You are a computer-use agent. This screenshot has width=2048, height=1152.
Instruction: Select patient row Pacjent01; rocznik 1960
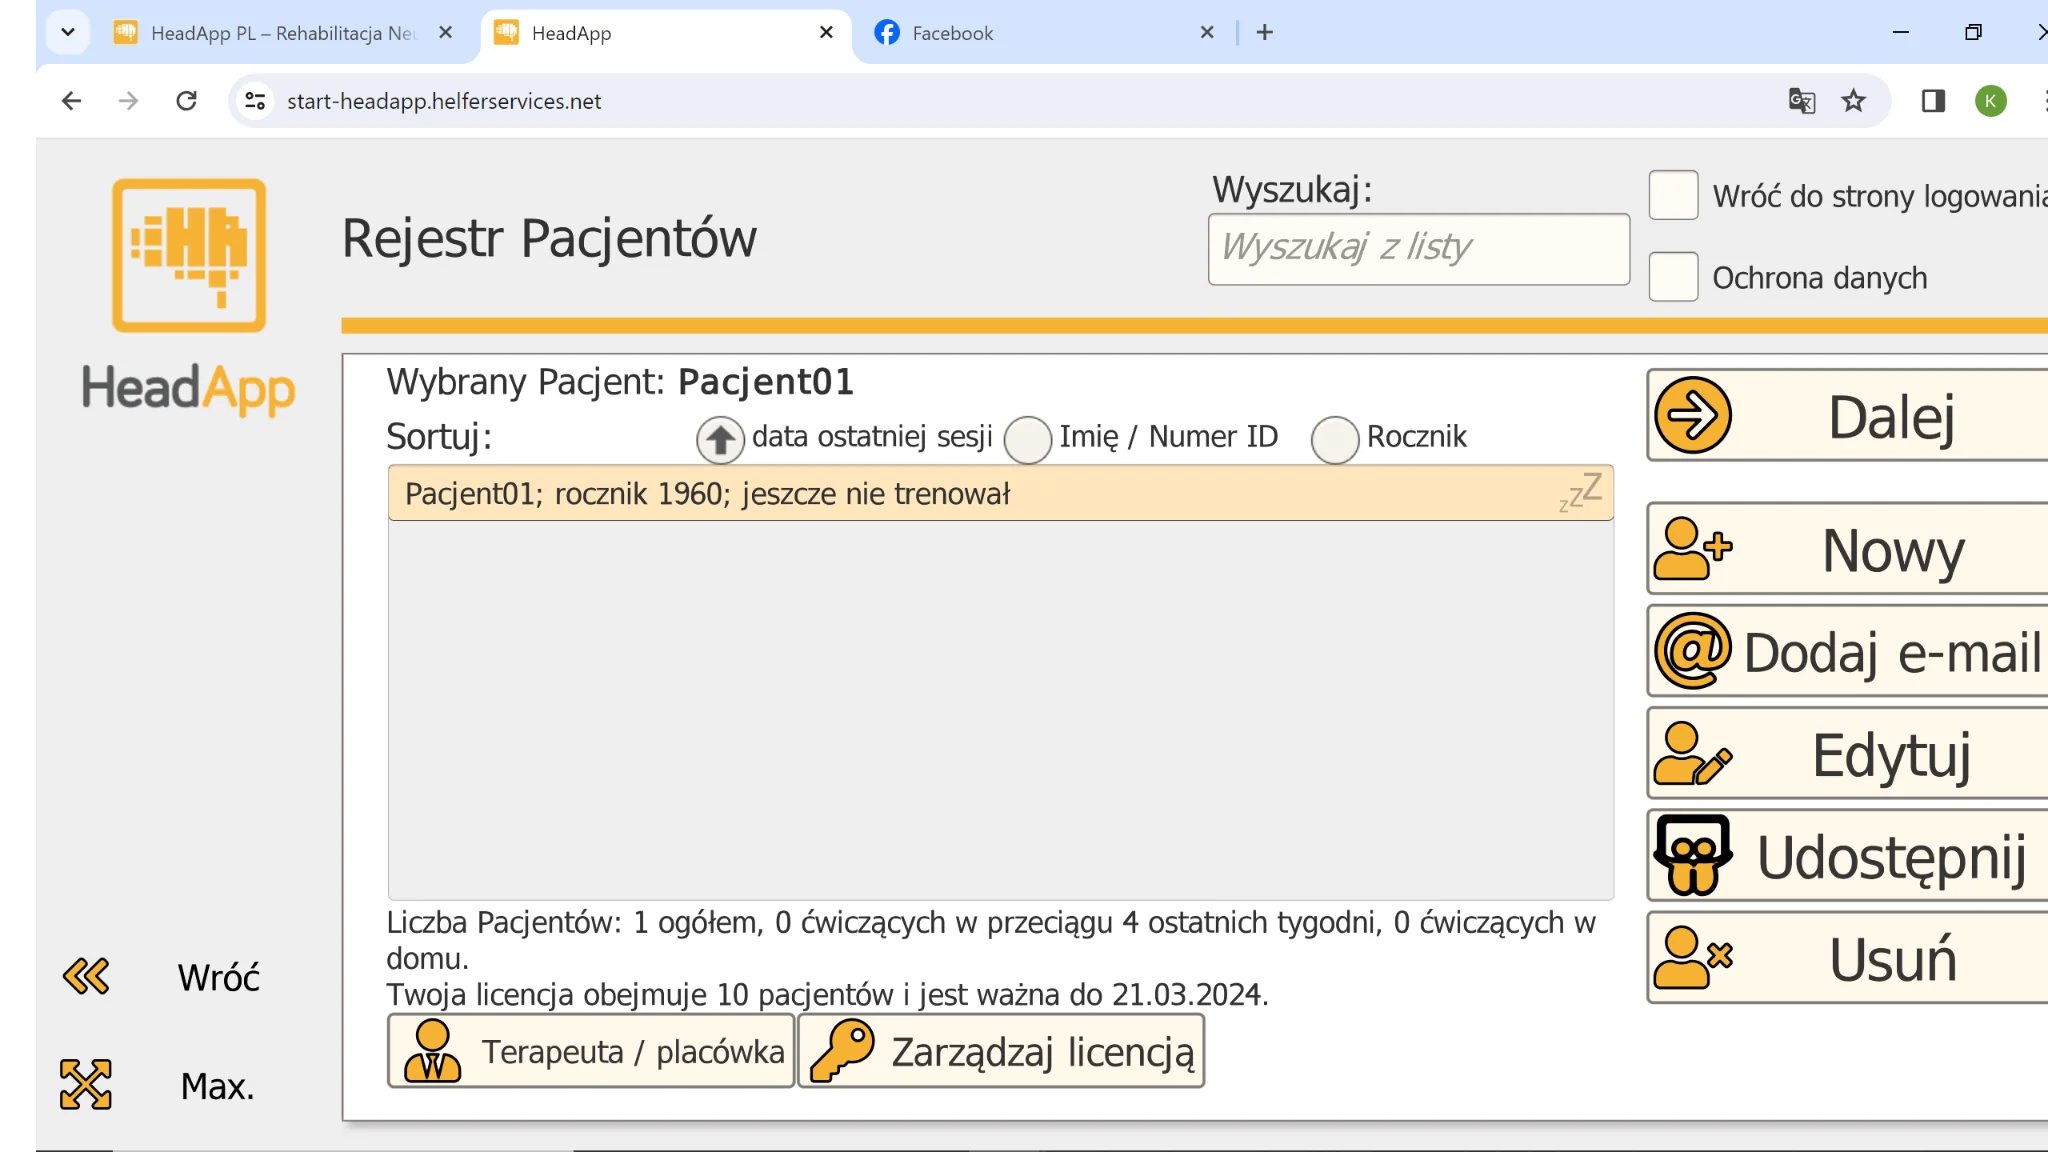click(1000, 493)
